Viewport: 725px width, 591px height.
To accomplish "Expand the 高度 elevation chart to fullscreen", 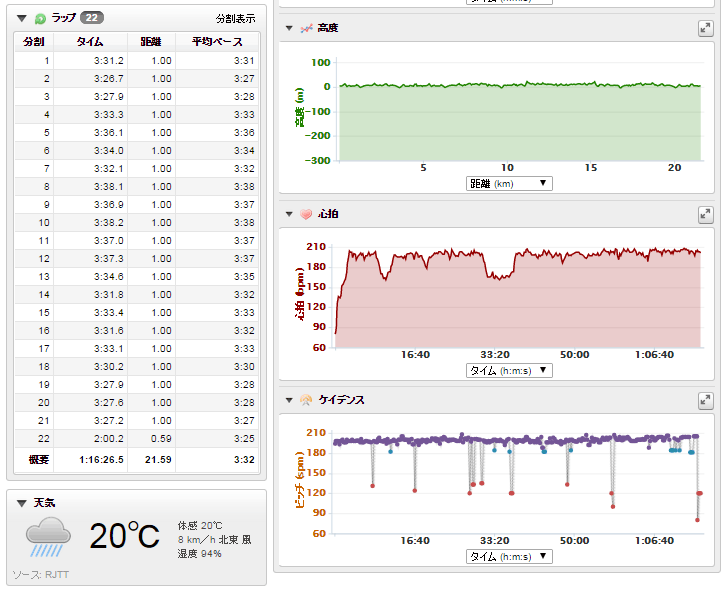I will point(705,29).
